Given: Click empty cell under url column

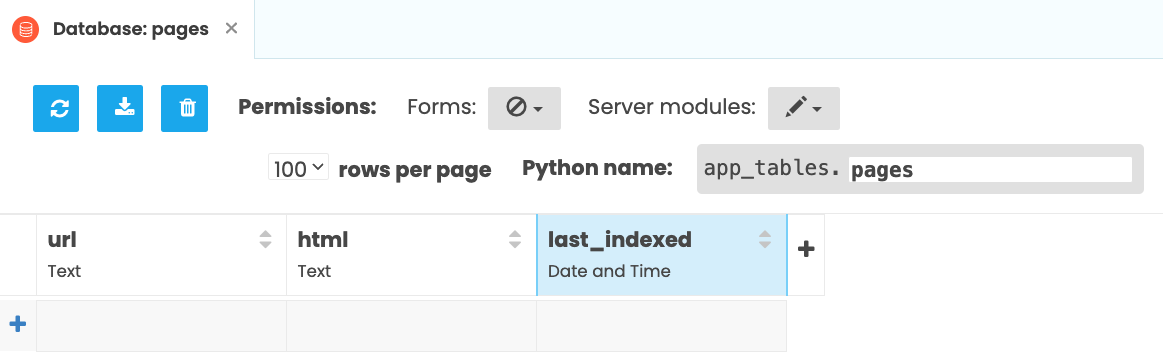Looking at the screenshot, I should click(162, 325).
